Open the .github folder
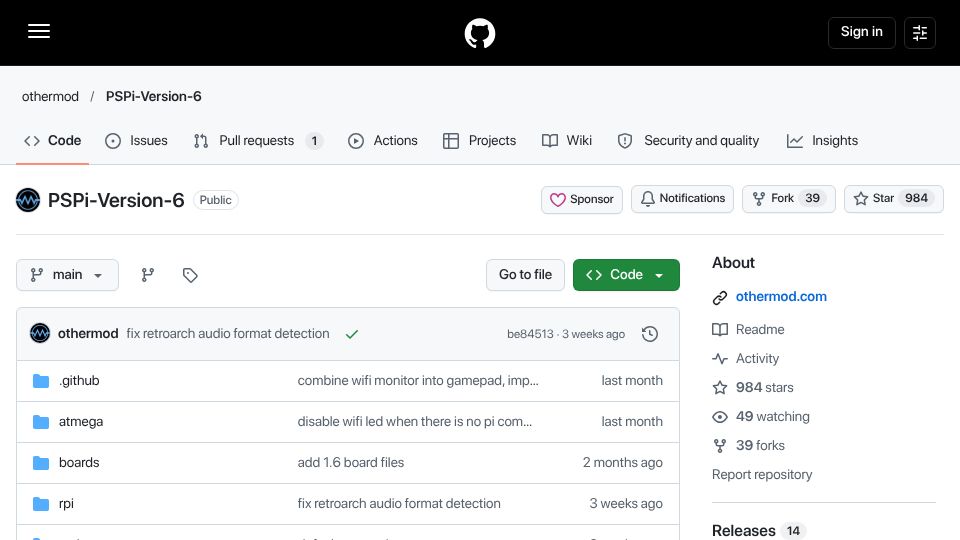 (79, 381)
